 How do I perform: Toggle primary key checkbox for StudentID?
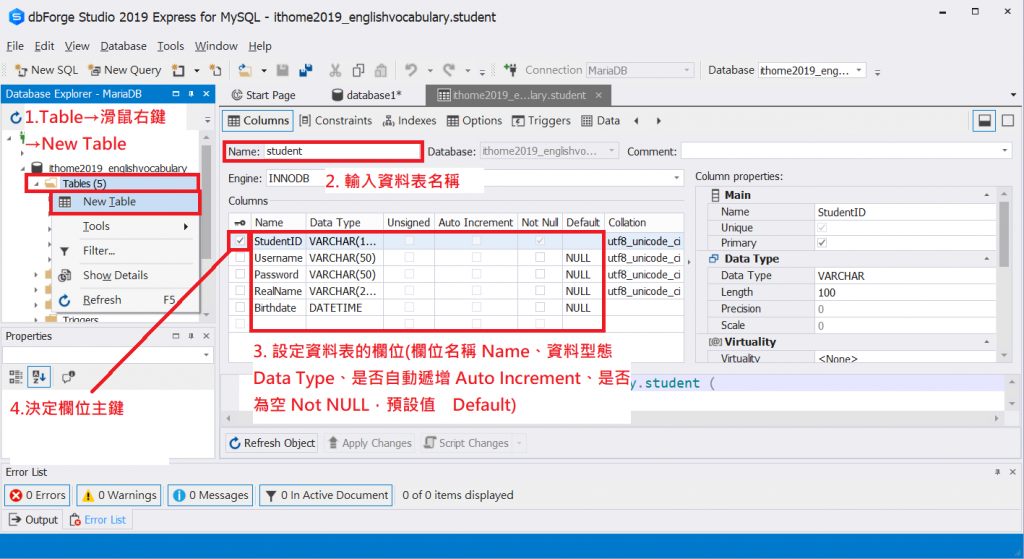click(240, 241)
